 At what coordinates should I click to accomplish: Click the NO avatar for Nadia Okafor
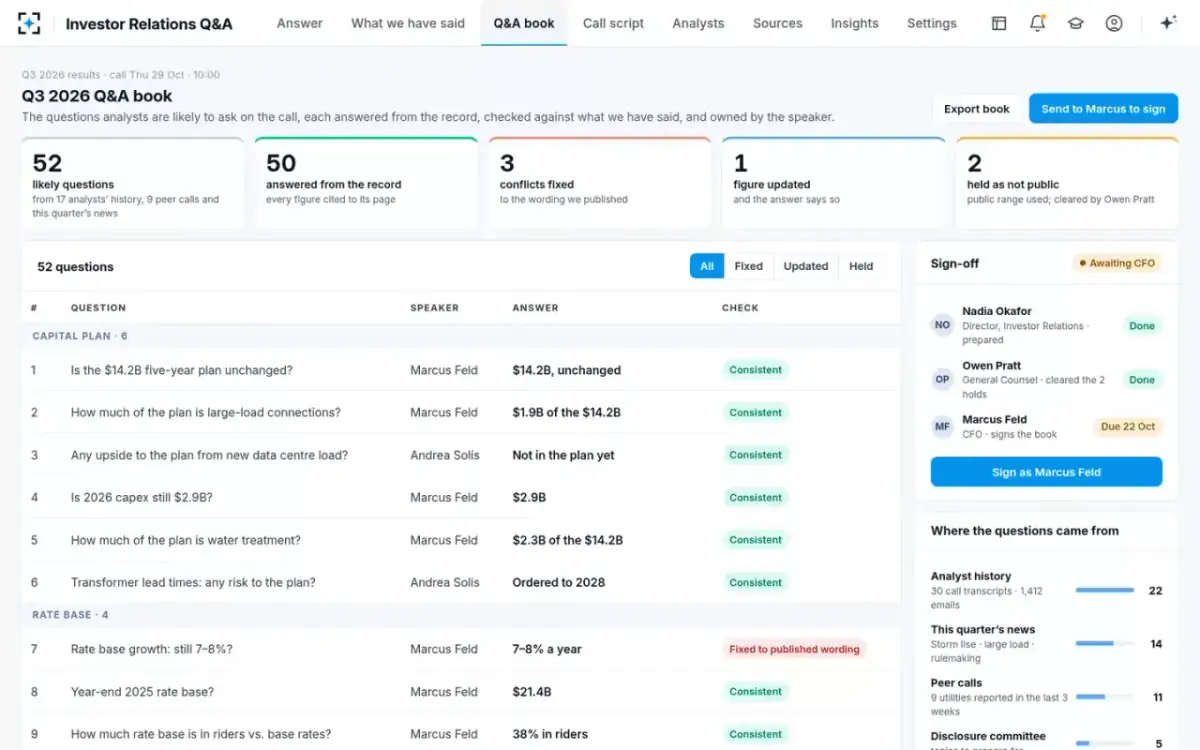pyautogui.click(x=942, y=325)
